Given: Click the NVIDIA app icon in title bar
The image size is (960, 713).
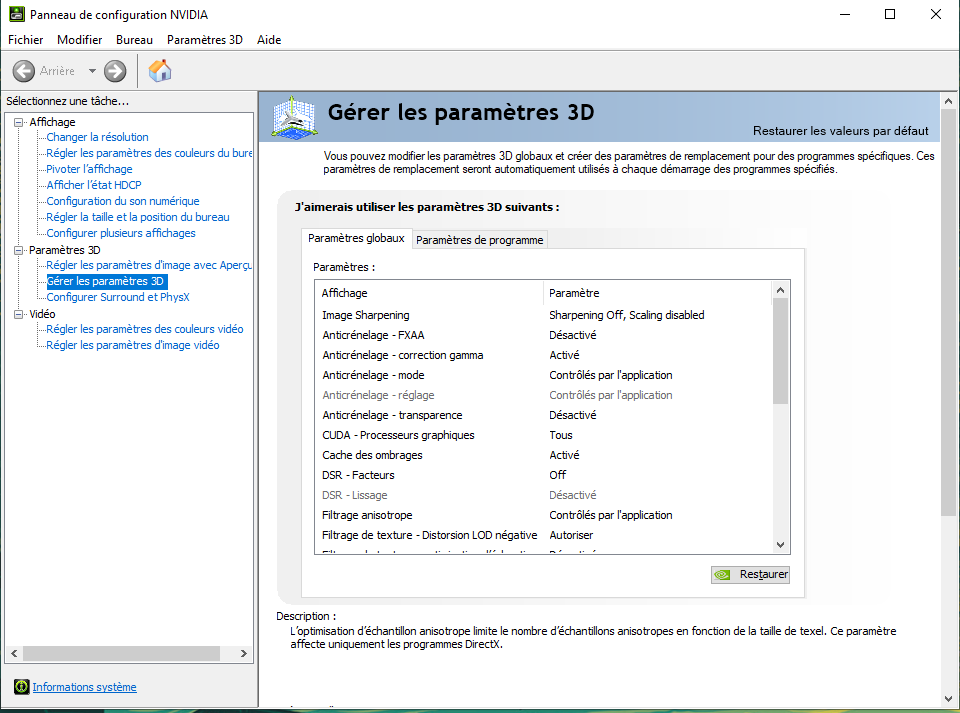Looking at the screenshot, I should (17, 14).
